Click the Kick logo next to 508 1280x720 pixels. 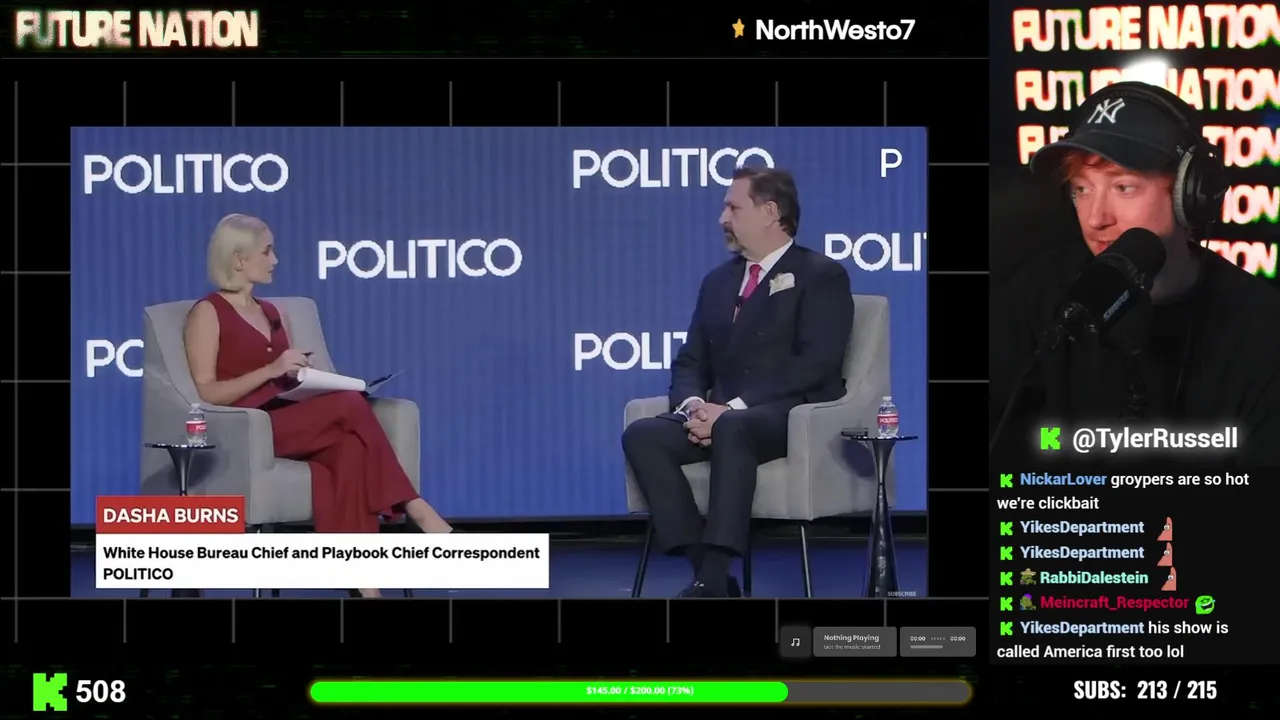coord(50,691)
